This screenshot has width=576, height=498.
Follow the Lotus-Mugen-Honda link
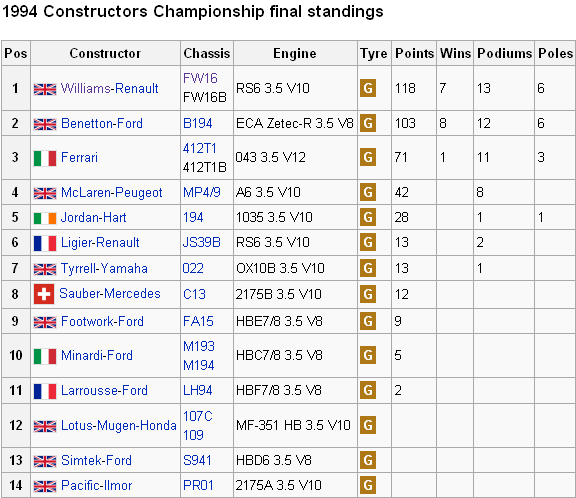[x=119, y=425]
